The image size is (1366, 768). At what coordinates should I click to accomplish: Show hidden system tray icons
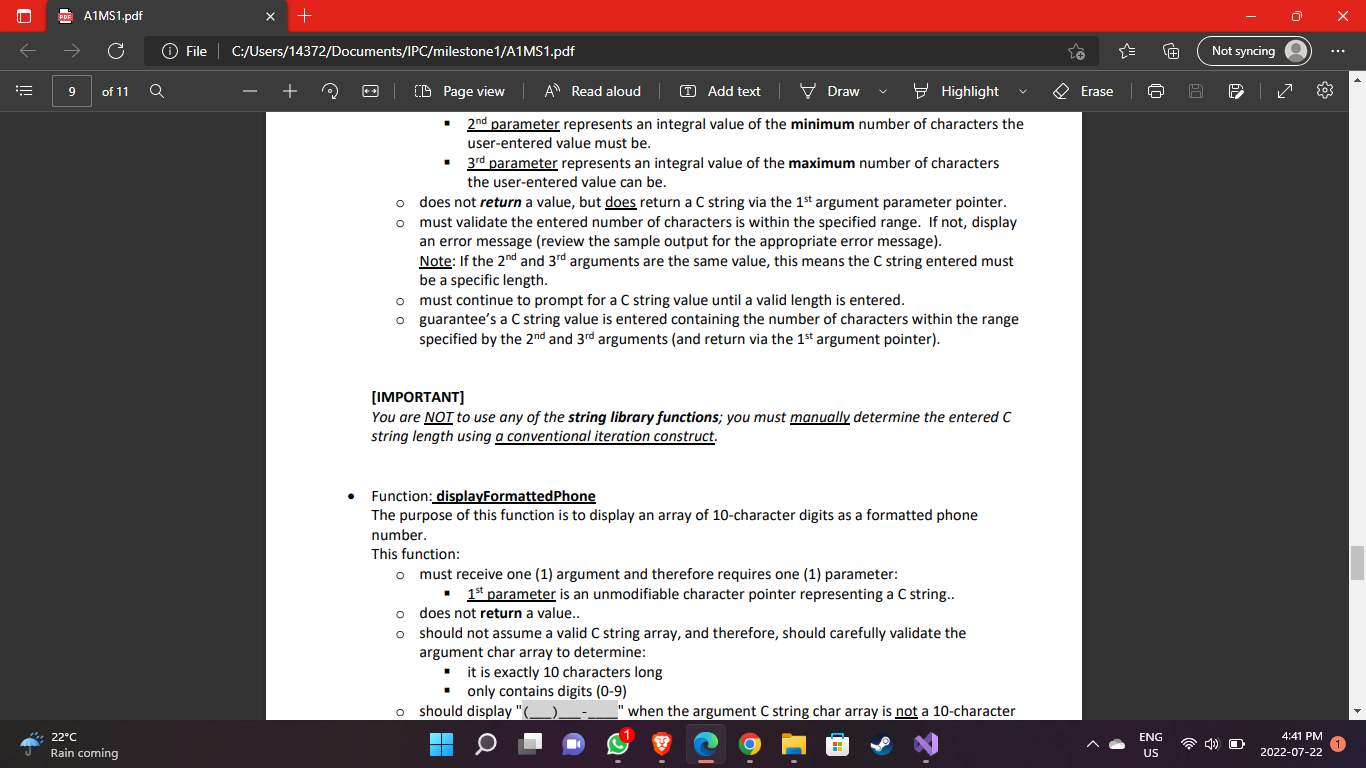1092,744
